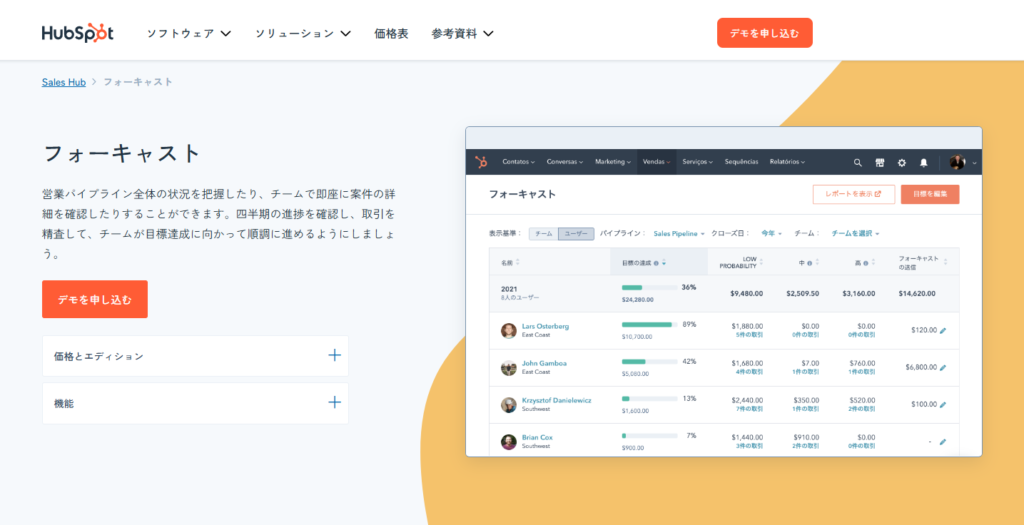1024x525 pixels.
Task: Open Krzysztof Danielewicz profile link
Action: (x=556, y=400)
